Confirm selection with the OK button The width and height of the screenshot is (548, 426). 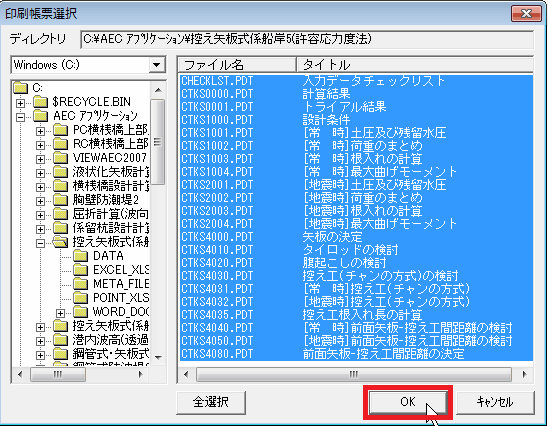click(x=408, y=402)
